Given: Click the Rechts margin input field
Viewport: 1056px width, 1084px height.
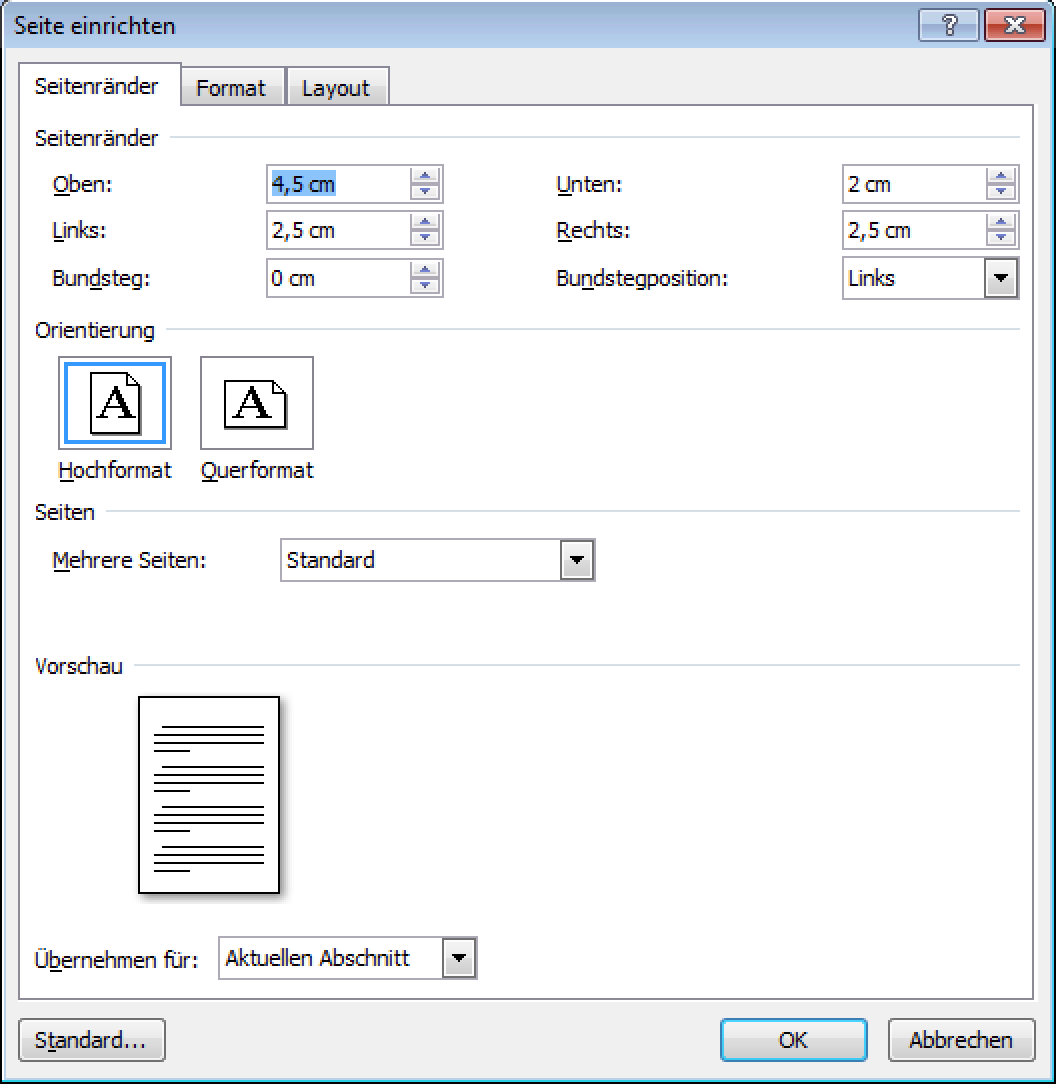Looking at the screenshot, I should (x=912, y=231).
